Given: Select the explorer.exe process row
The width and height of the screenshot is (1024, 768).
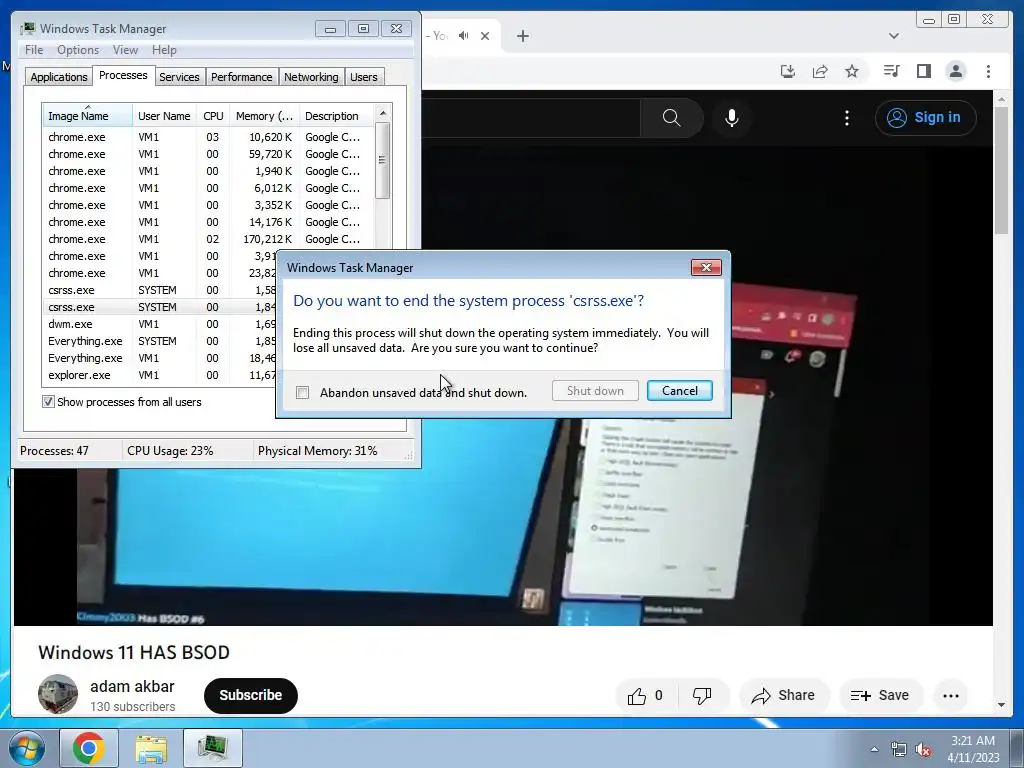Looking at the screenshot, I should (x=160, y=375).
